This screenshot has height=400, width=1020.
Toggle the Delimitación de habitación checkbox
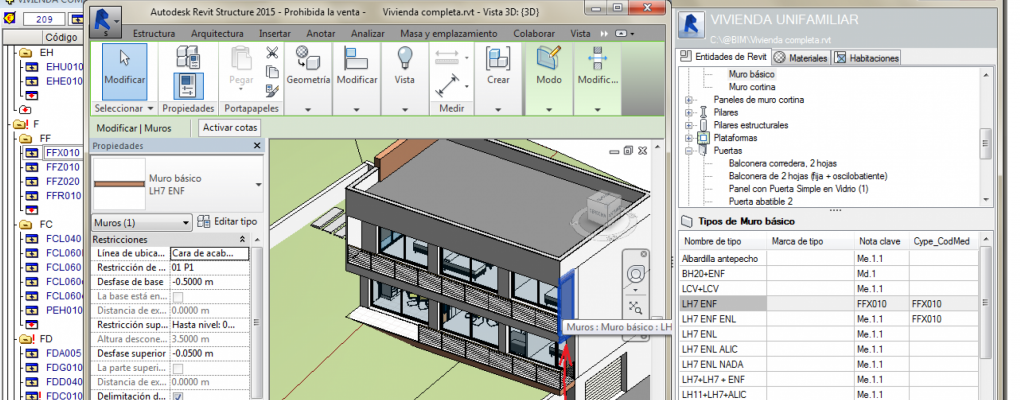click(178, 396)
